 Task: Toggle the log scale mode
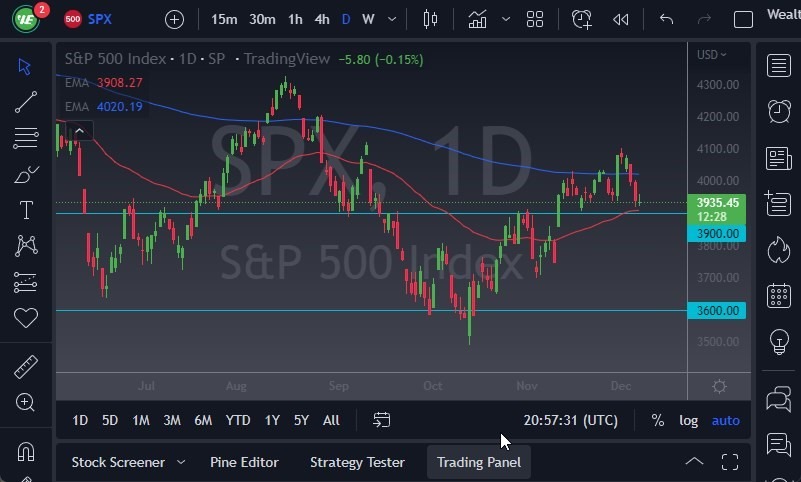[688, 420]
